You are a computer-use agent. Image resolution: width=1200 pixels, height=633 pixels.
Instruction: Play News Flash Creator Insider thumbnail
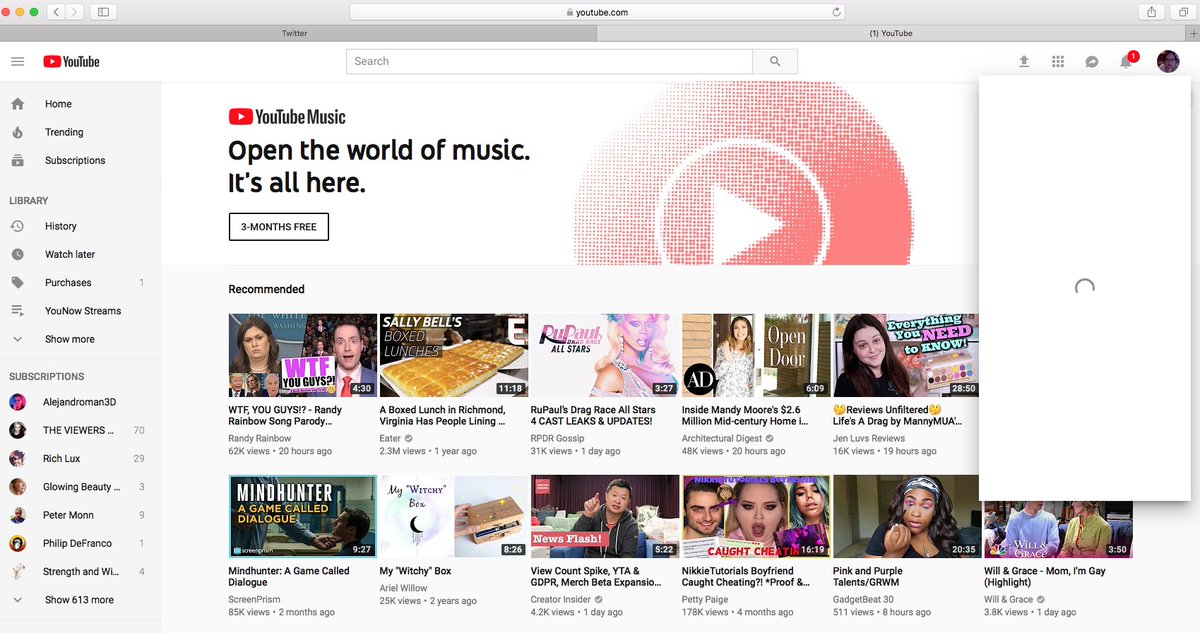605,516
